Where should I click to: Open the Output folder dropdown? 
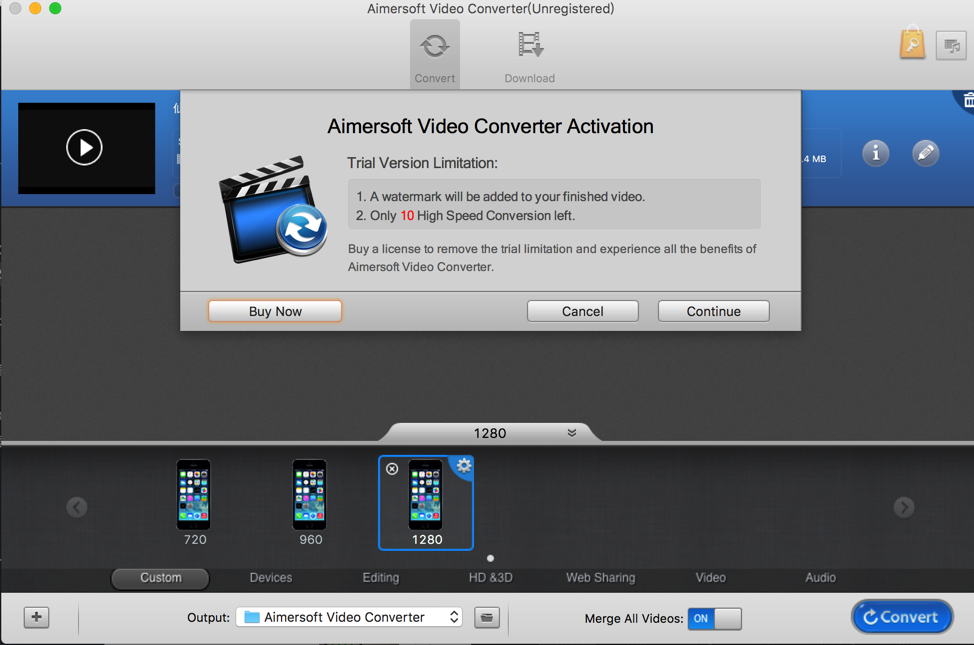(x=349, y=617)
